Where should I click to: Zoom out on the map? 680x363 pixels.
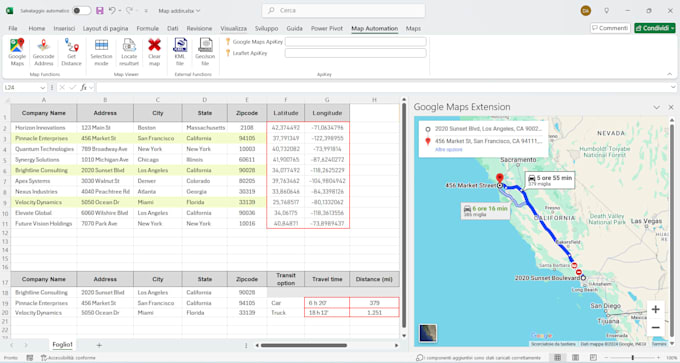656,327
